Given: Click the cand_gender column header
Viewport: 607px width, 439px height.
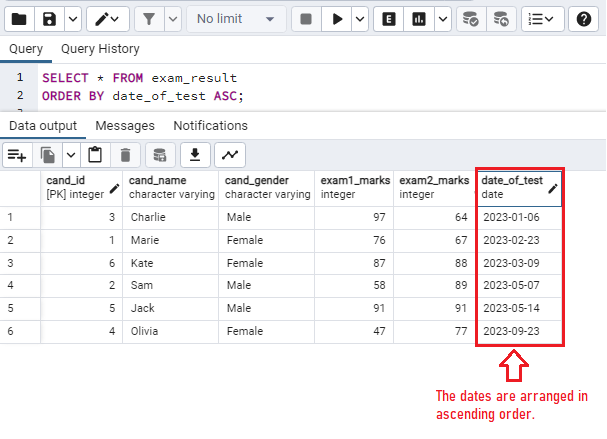Looking at the screenshot, I should pos(266,187).
